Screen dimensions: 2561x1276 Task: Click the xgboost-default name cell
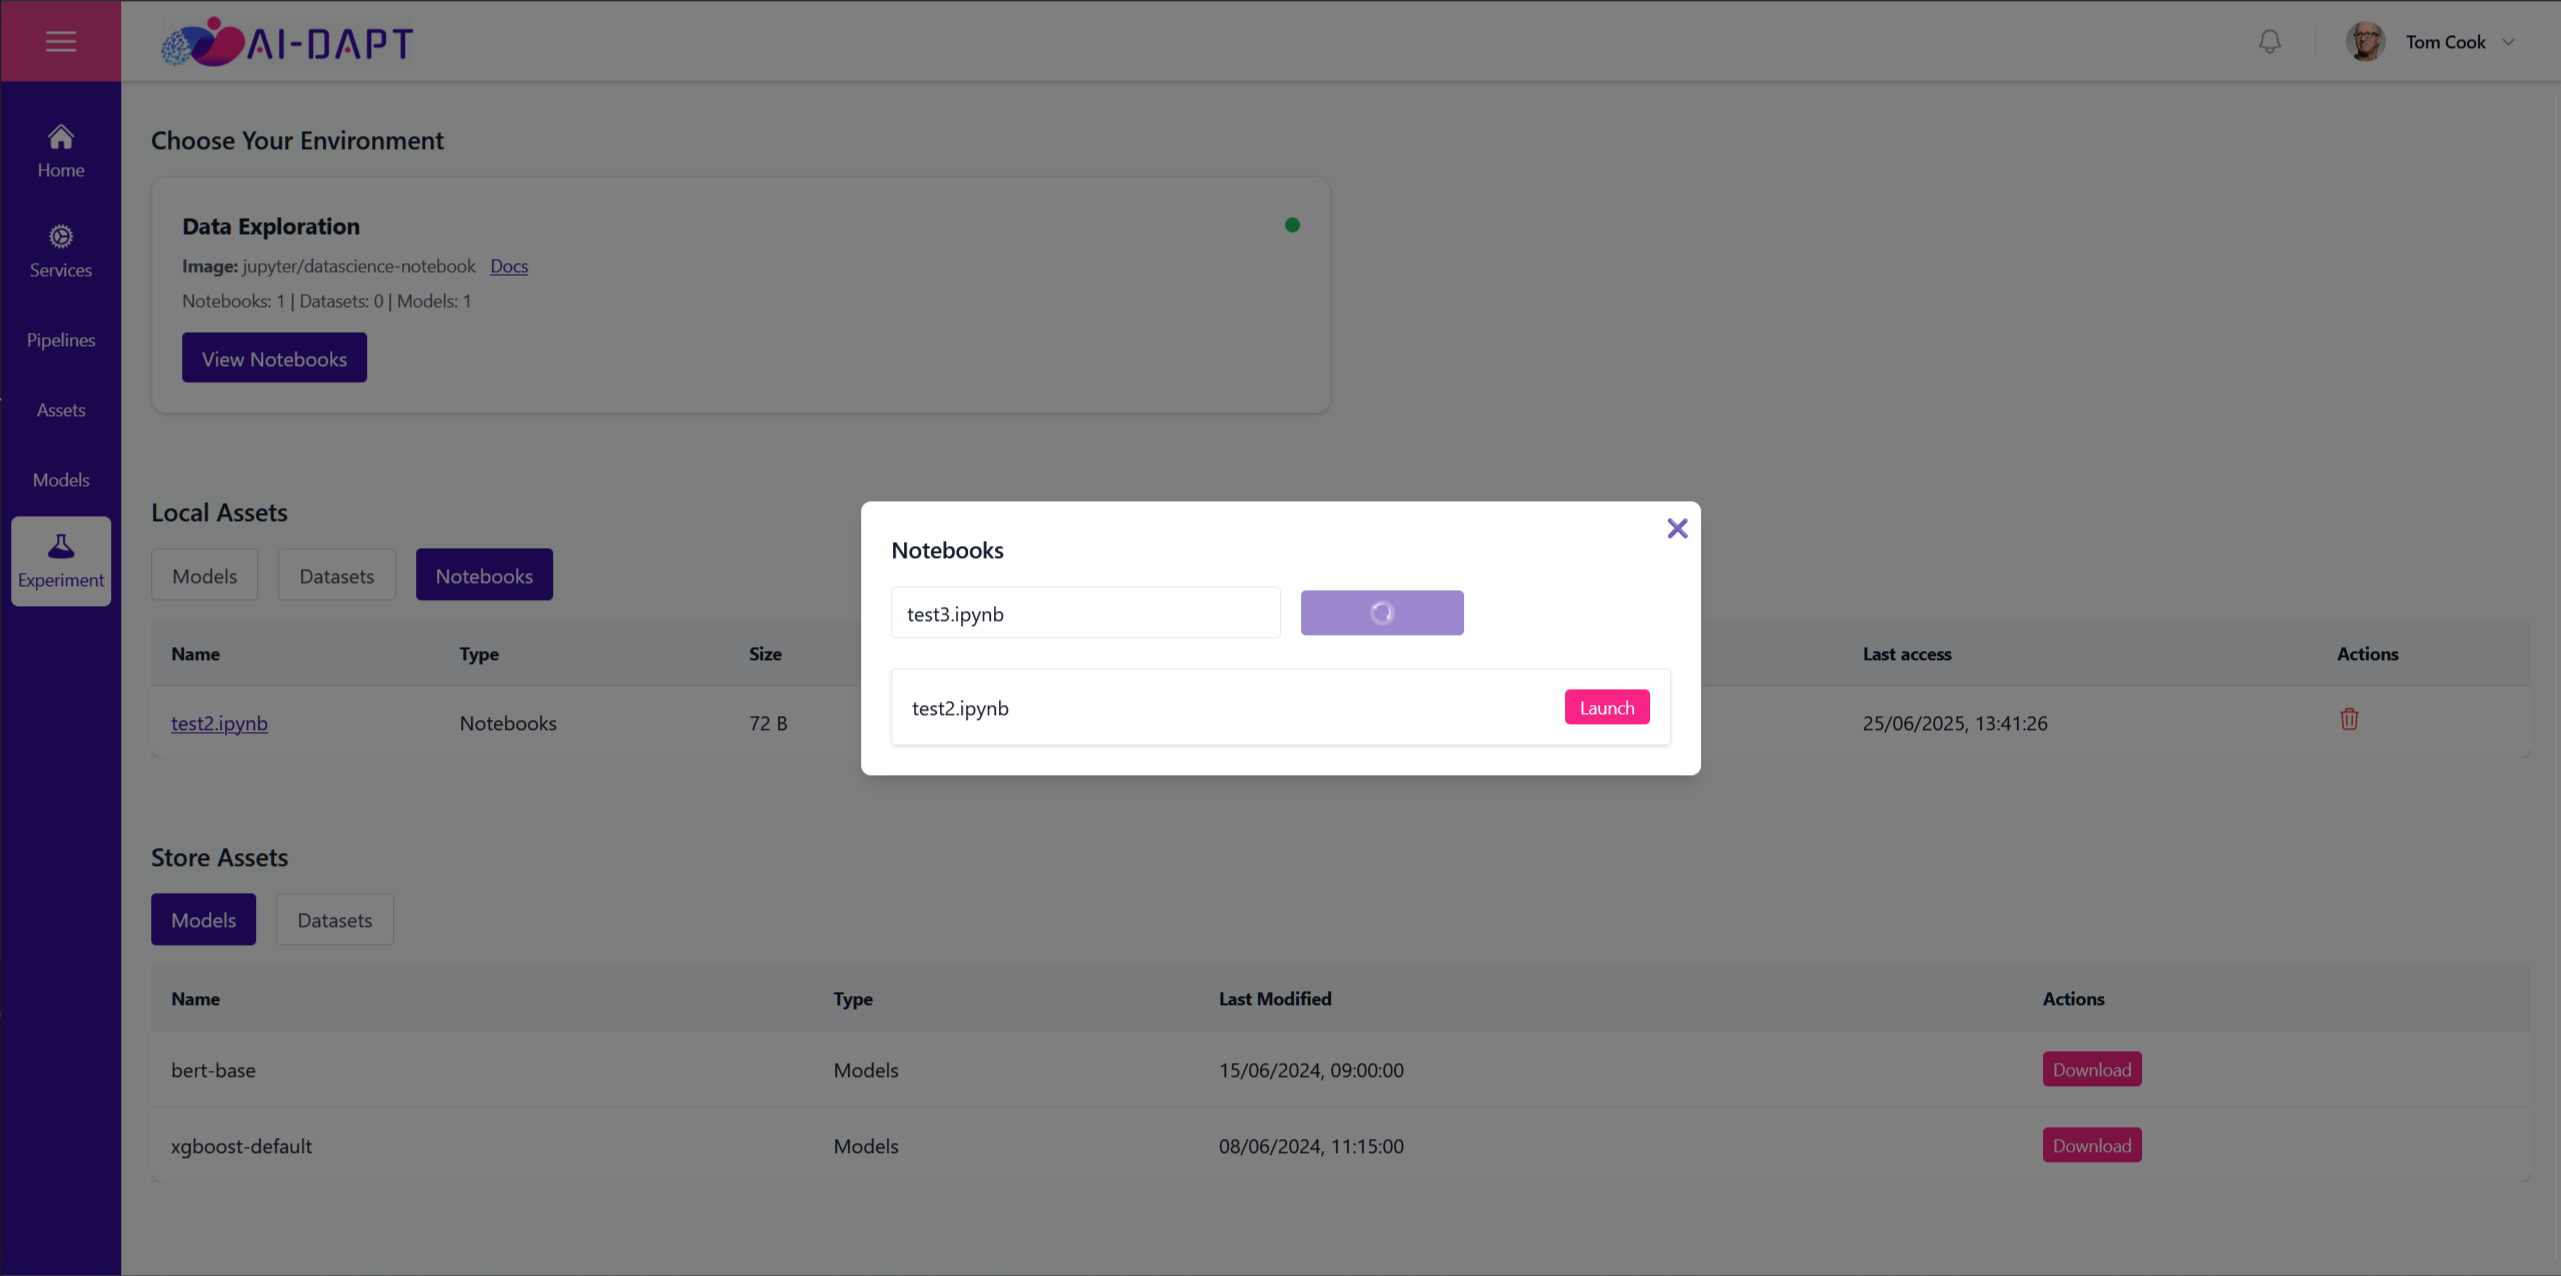[241, 1146]
